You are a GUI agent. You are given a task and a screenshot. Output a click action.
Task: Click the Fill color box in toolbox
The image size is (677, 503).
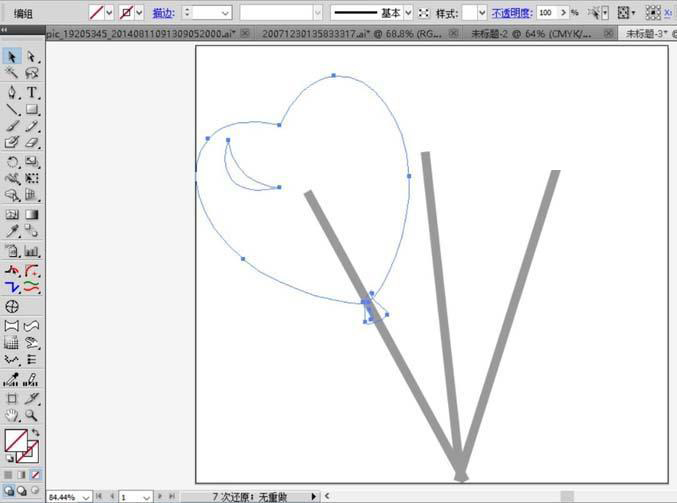pos(16,440)
